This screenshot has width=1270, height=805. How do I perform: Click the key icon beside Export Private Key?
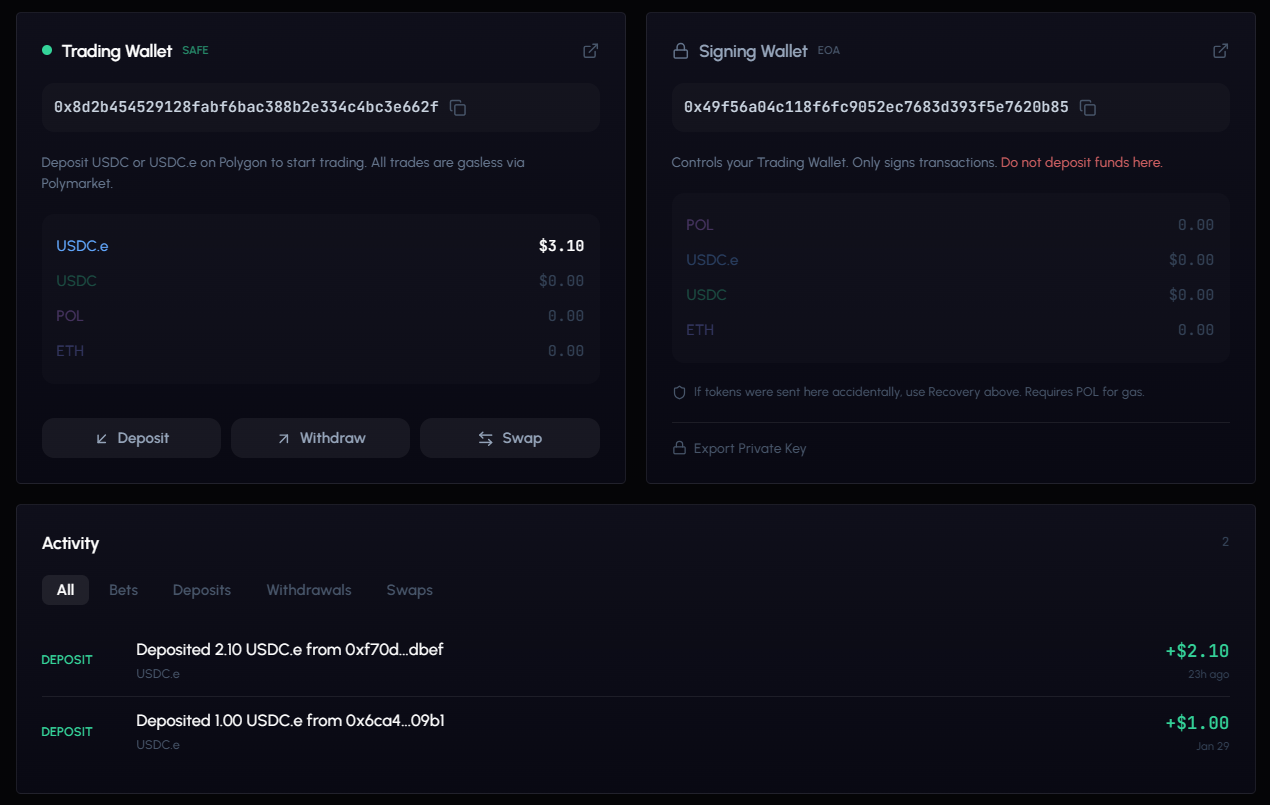(x=679, y=448)
